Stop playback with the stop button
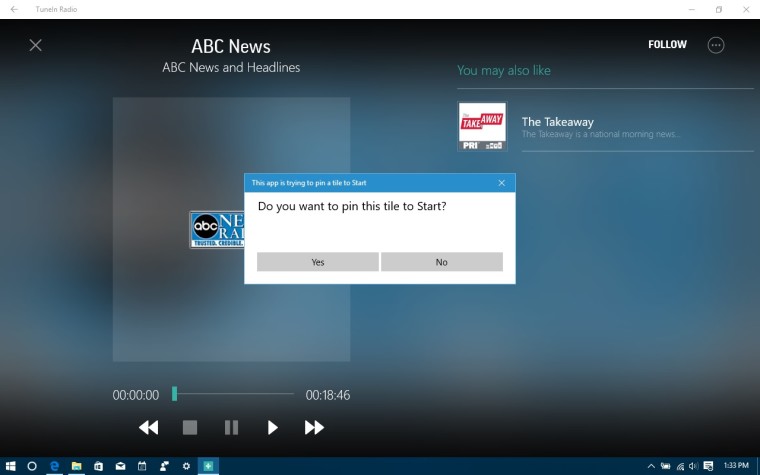Screen dimensions: 760x475 (190, 427)
